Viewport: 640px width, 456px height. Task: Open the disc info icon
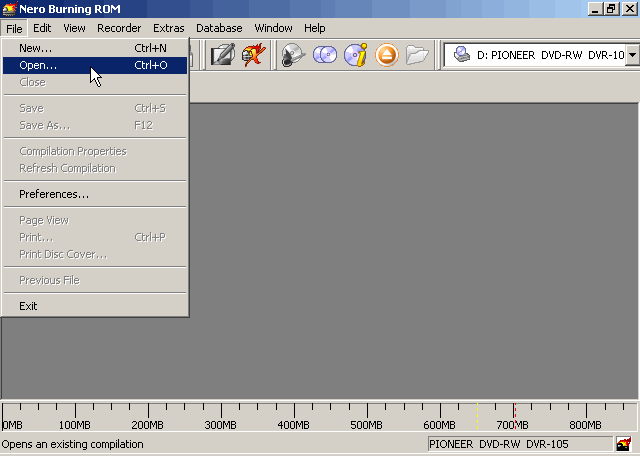coord(356,55)
